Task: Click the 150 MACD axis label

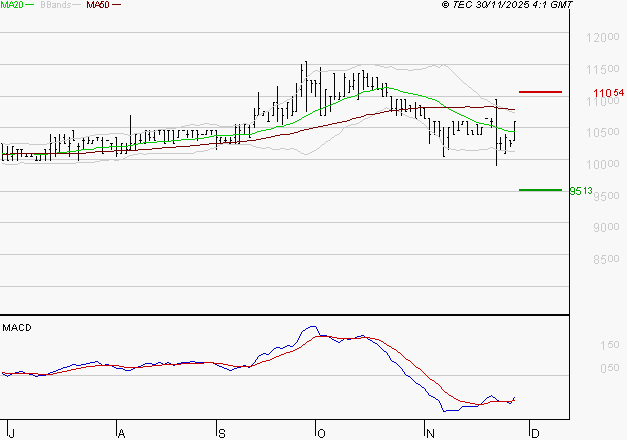Action: point(609,345)
